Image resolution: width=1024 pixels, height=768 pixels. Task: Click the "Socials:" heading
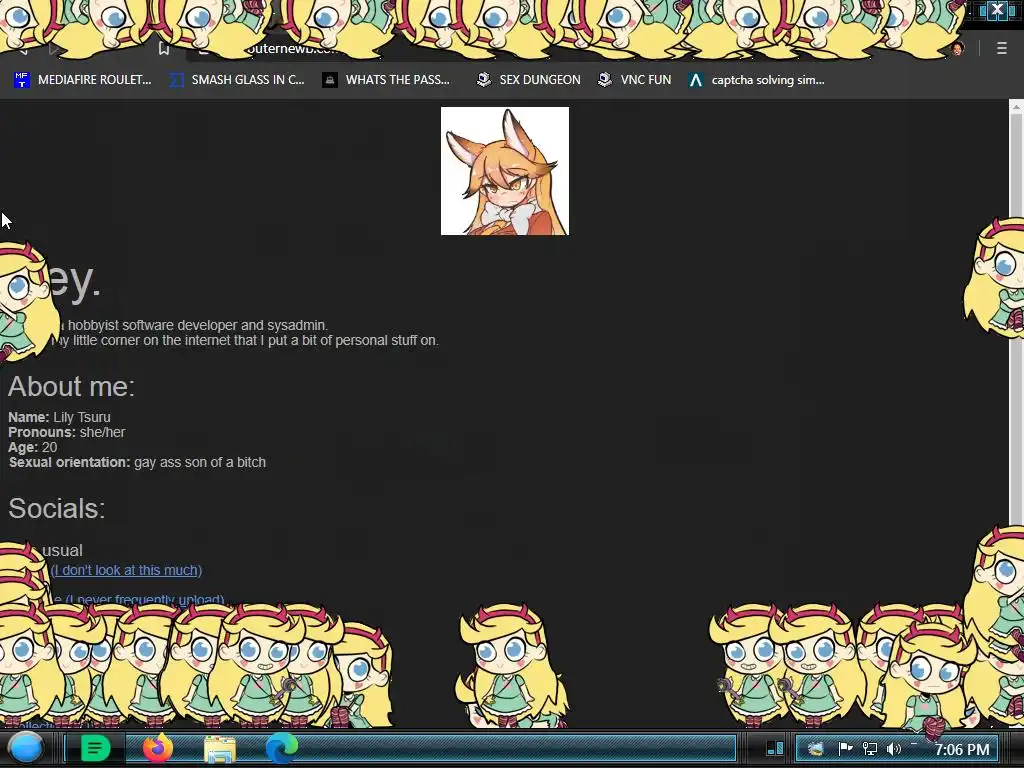pyautogui.click(x=57, y=508)
